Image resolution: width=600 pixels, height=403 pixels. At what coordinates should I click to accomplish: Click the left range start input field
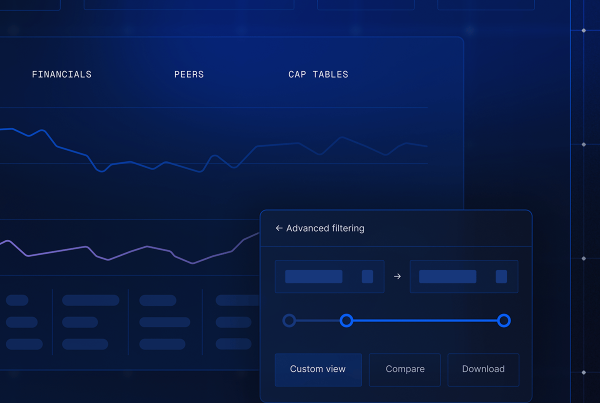[315, 276]
